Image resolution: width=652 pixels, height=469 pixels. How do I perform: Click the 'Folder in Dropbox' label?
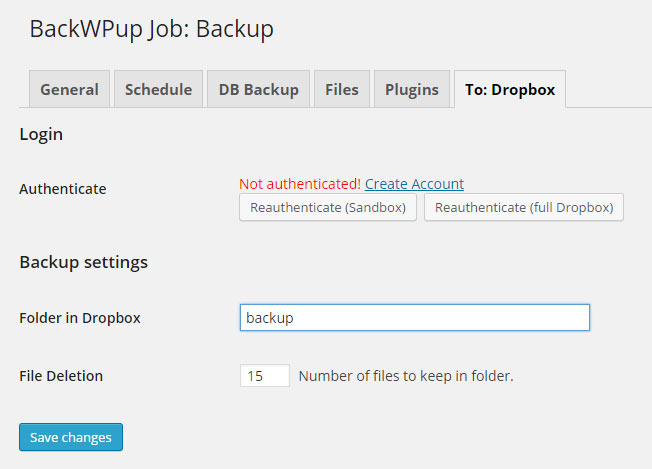pos(80,318)
